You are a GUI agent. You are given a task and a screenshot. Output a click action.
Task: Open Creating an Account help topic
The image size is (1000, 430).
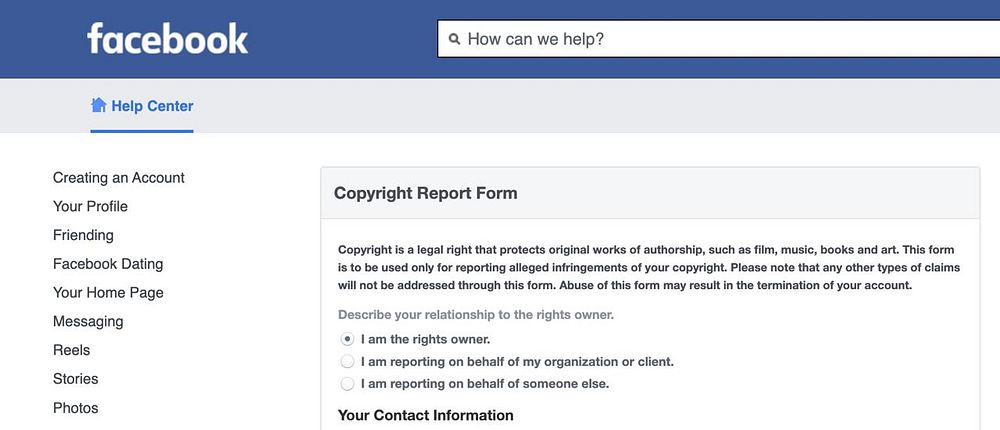click(119, 178)
